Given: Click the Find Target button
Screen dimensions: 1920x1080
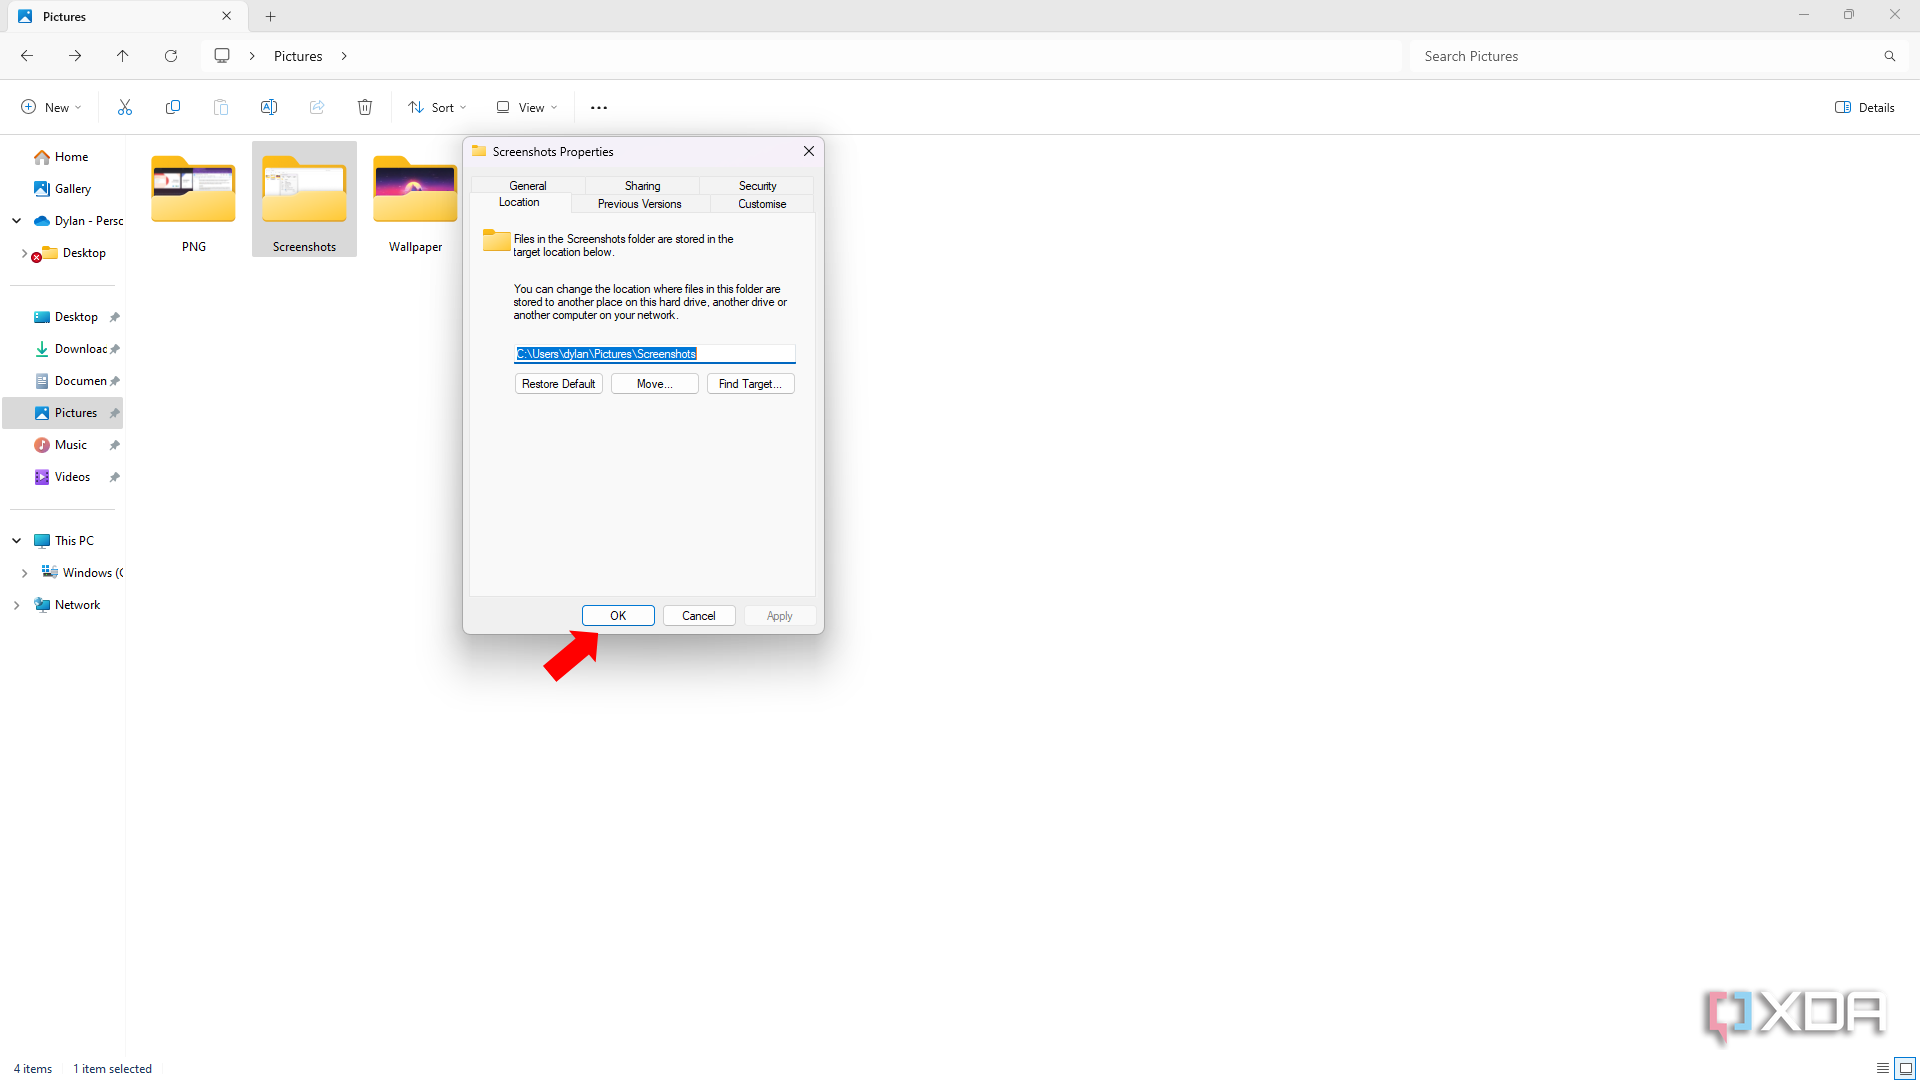Looking at the screenshot, I should (750, 383).
